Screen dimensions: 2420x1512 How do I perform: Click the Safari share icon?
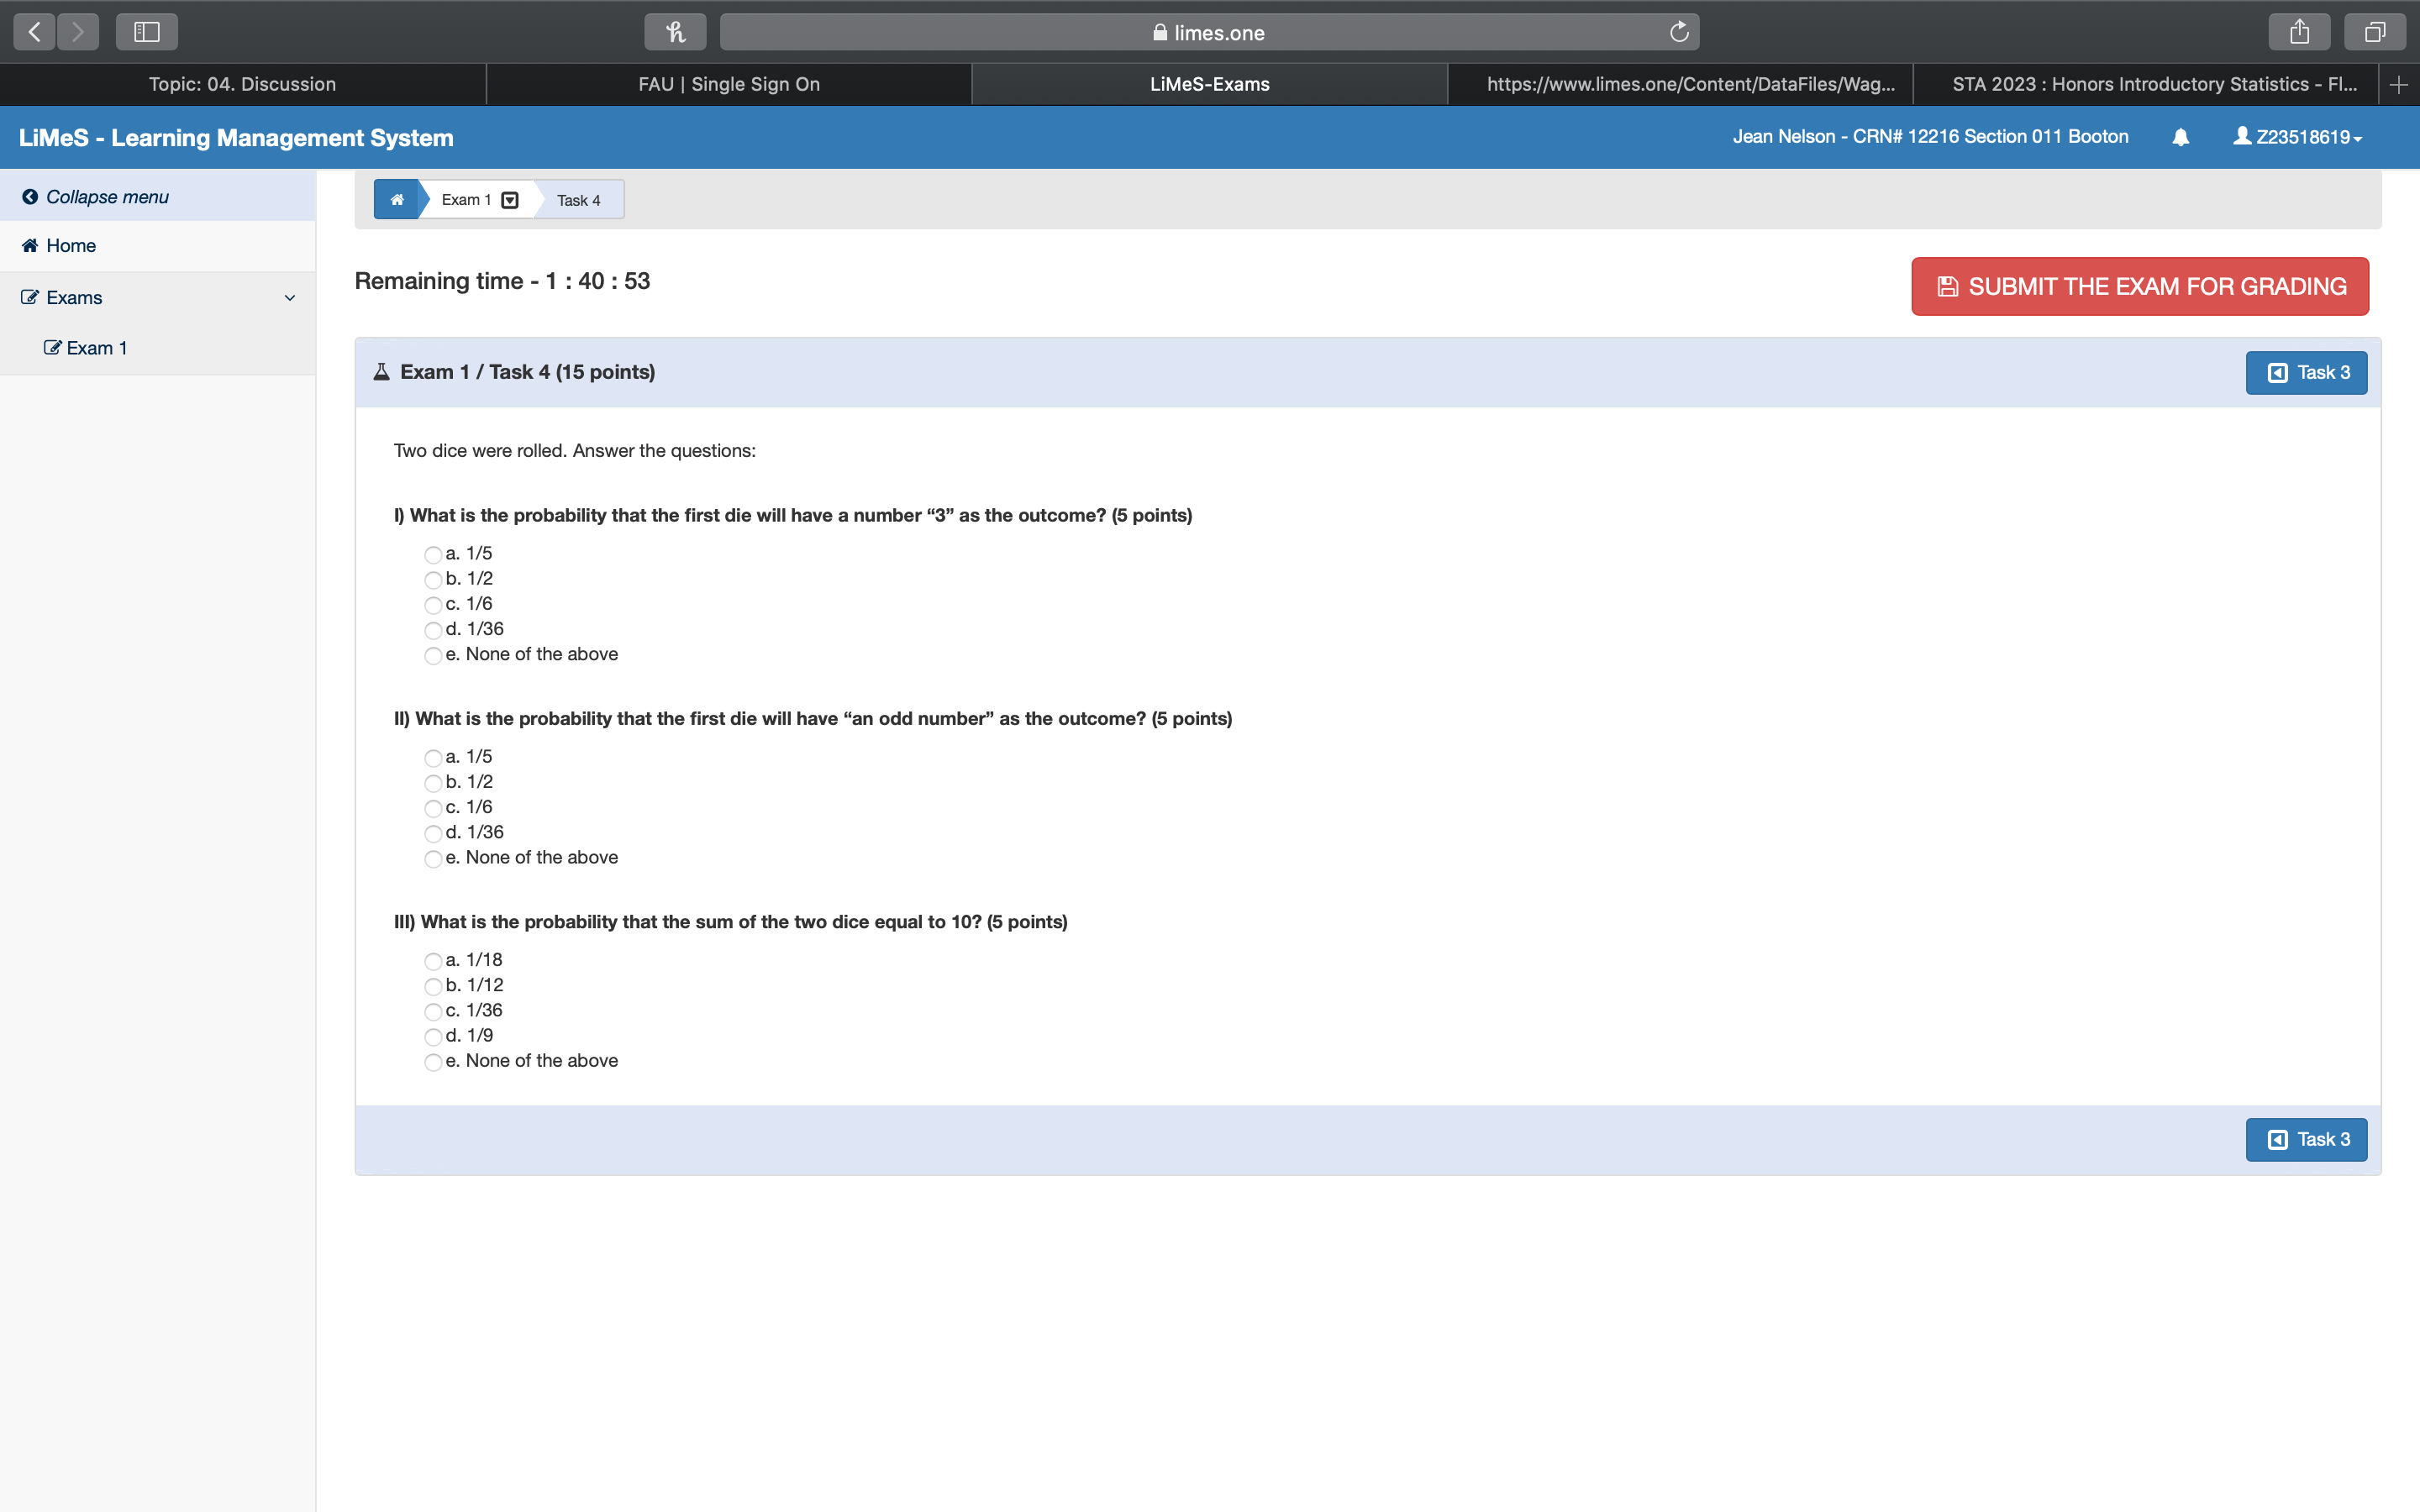click(2299, 32)
